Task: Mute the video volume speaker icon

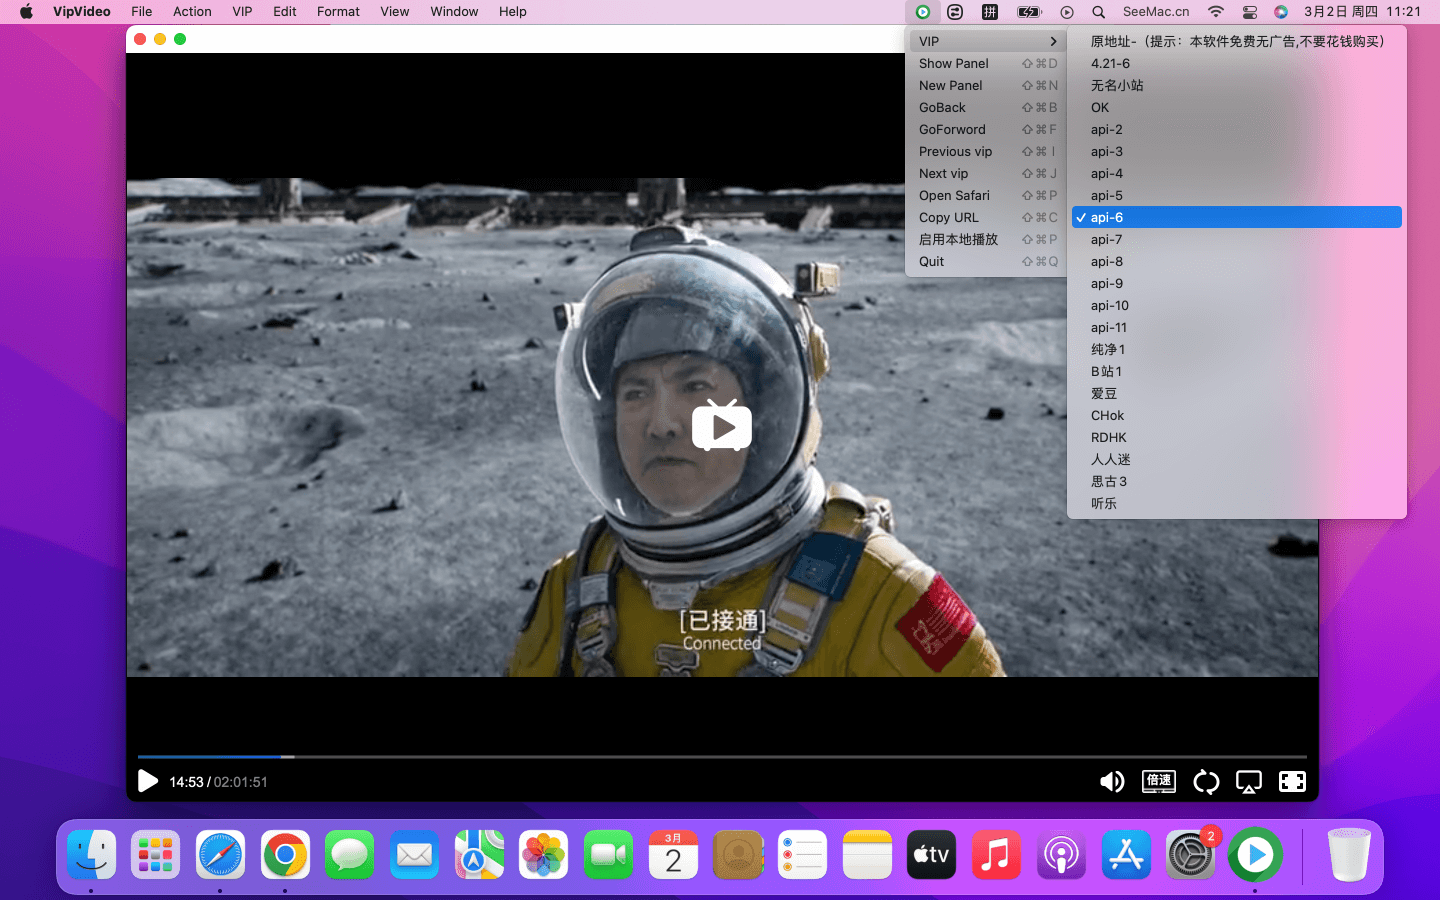Action: tap(1112, 782)
